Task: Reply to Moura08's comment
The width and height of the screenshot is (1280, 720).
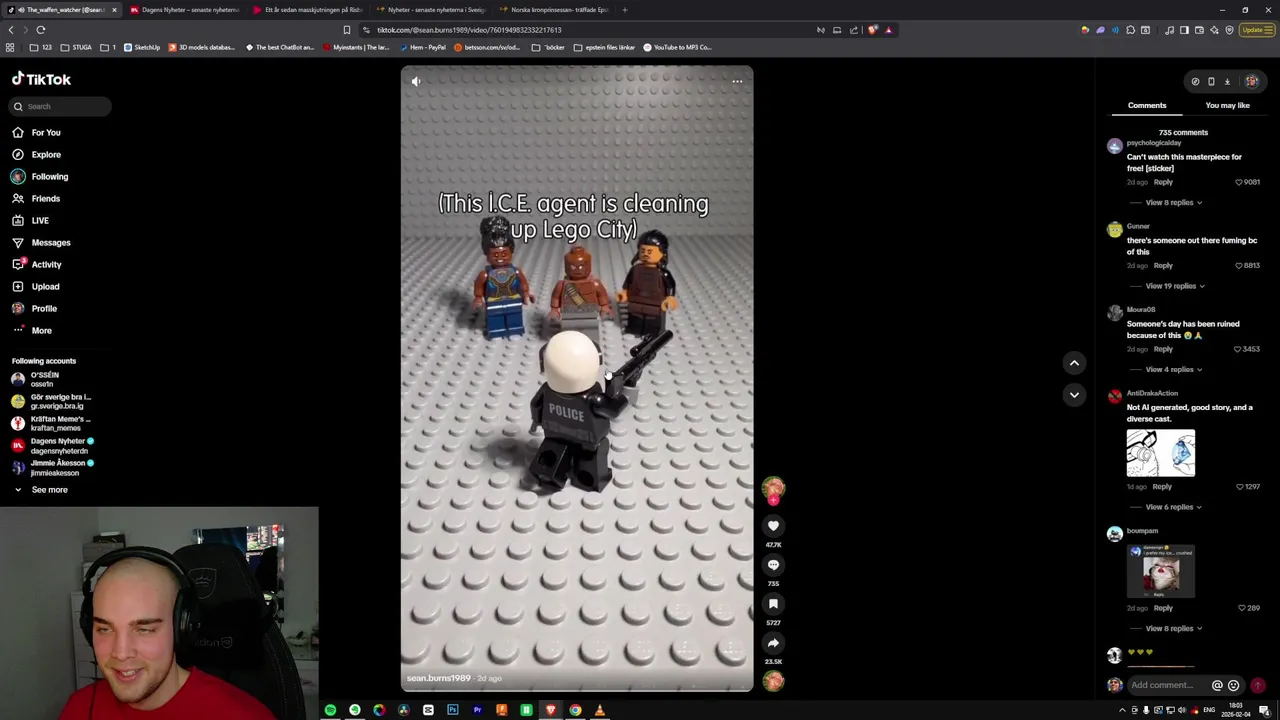Action: 1163,349
